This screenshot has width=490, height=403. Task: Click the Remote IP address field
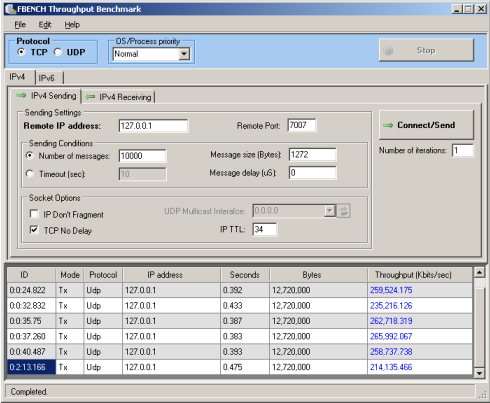click(153, 126)
